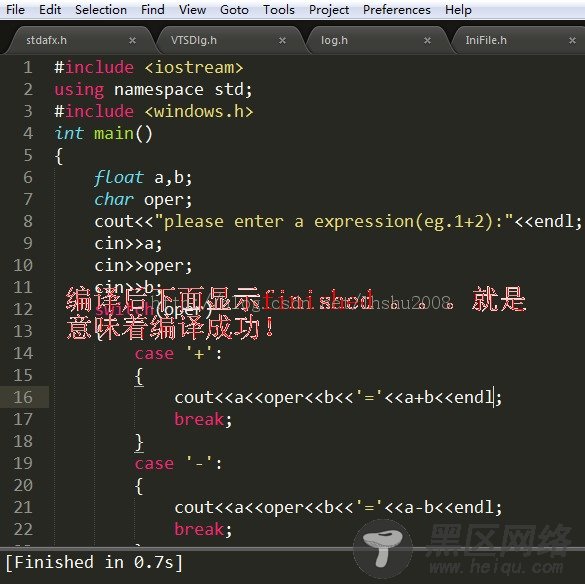585x584 pixels.
Task: Click the 'cin>>oper;' statement
Action: click(x=143, y=266)
